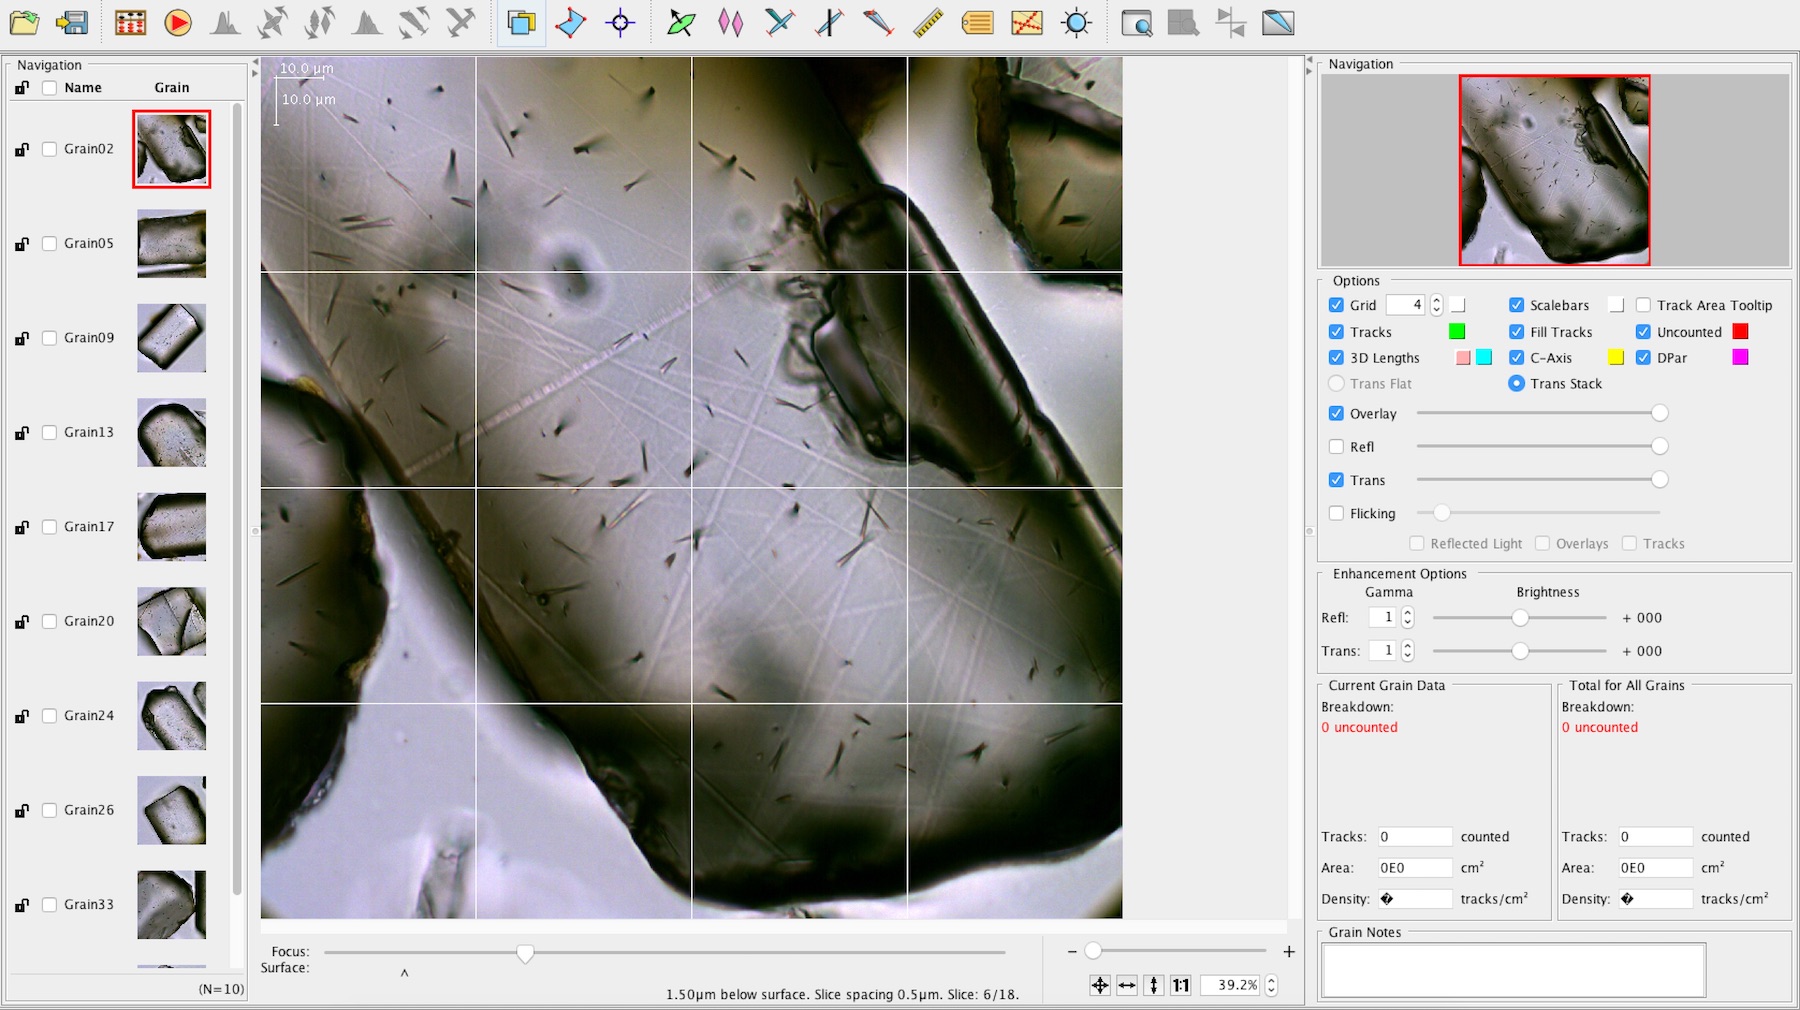Image resolution: width=1800 pixels, height=1010 pixels.
Task: Click the fit-to-width horizontal arrows button
Action: tap(1127, 985)
